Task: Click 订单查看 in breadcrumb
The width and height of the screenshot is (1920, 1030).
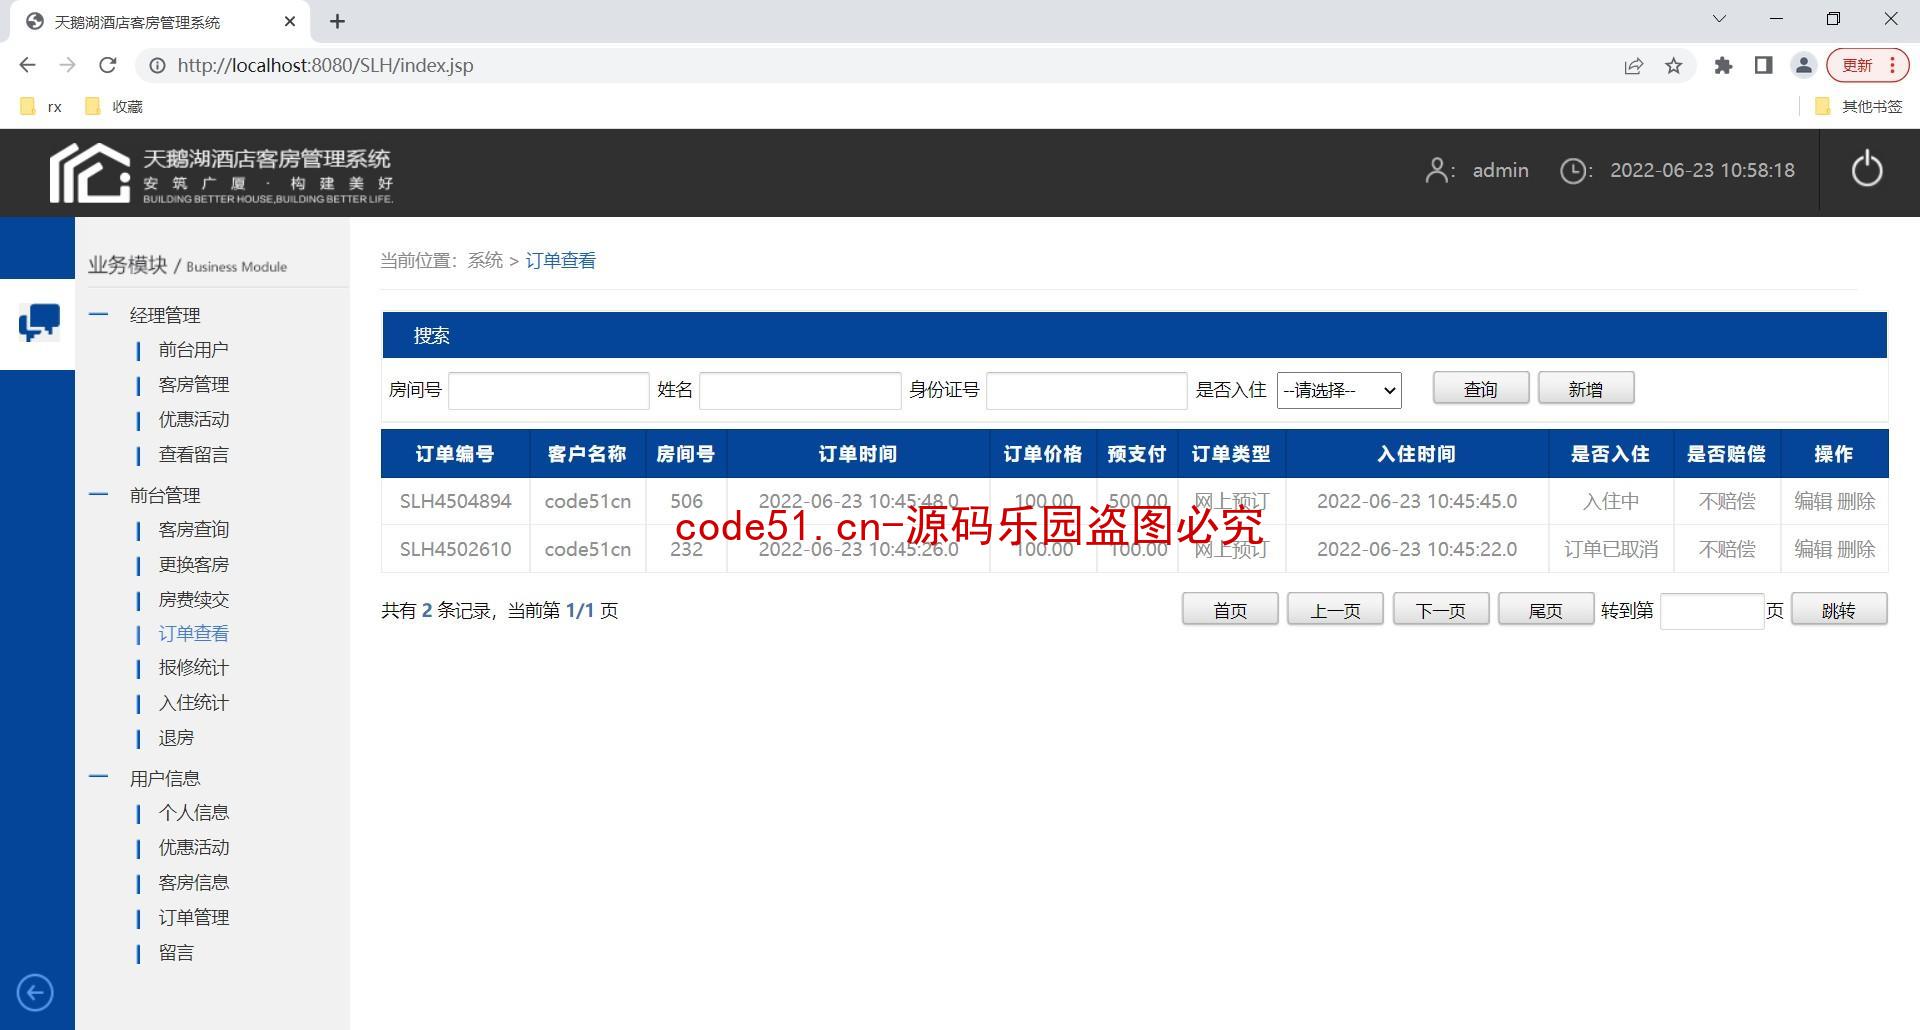Action: (x=561, y=261)
